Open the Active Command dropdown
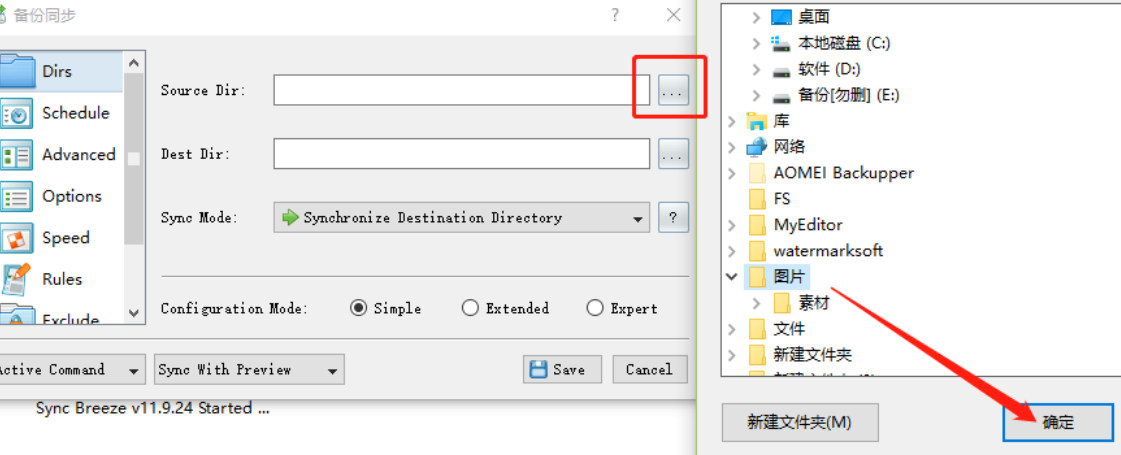1121x455 pixels. 71,369
